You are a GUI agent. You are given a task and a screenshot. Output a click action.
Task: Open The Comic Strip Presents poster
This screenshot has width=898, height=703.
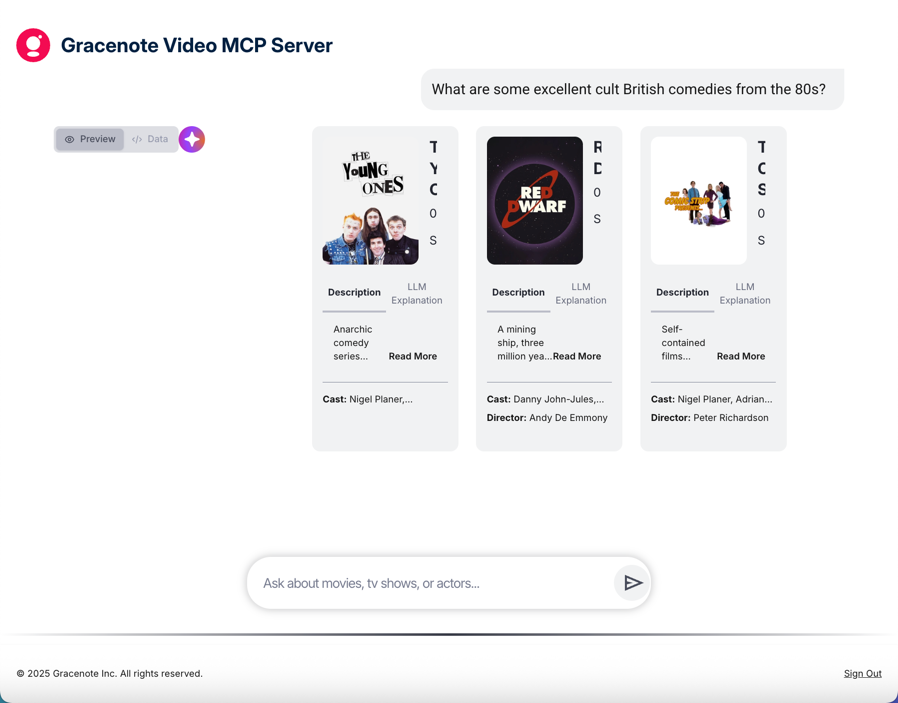pos(698,201)
